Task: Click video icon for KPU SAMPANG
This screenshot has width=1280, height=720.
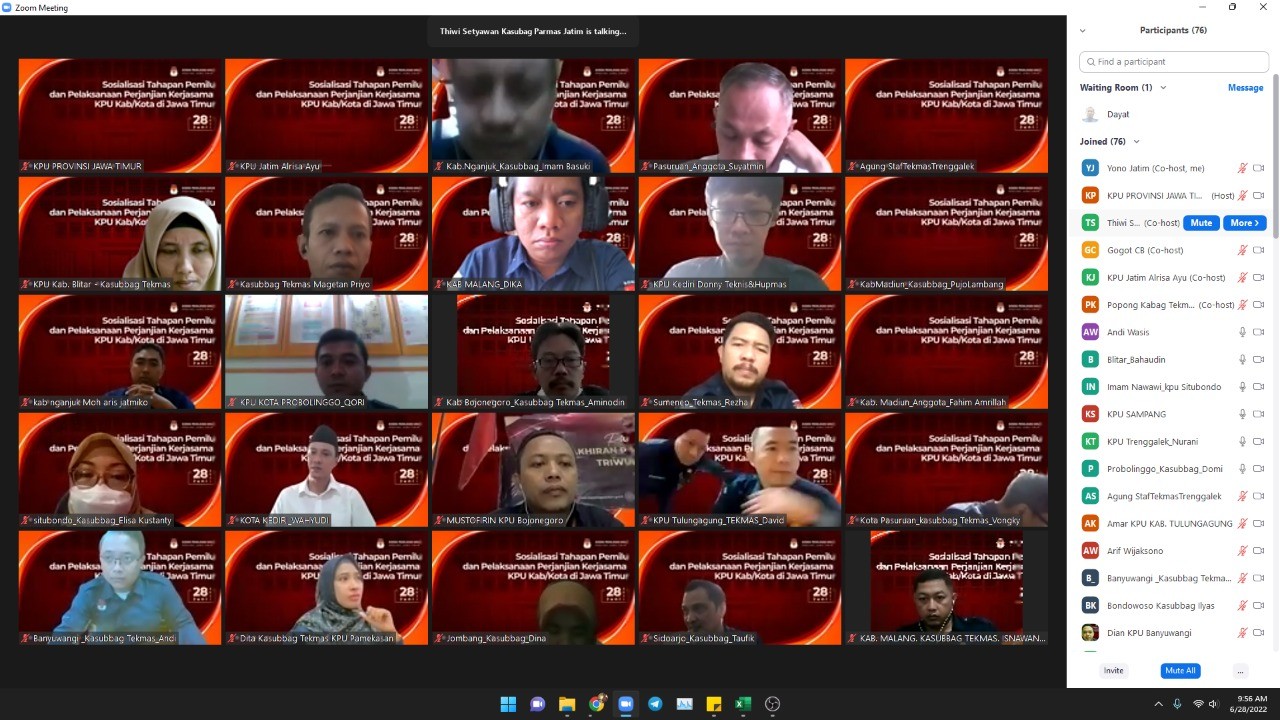Action: (1259, 414)
